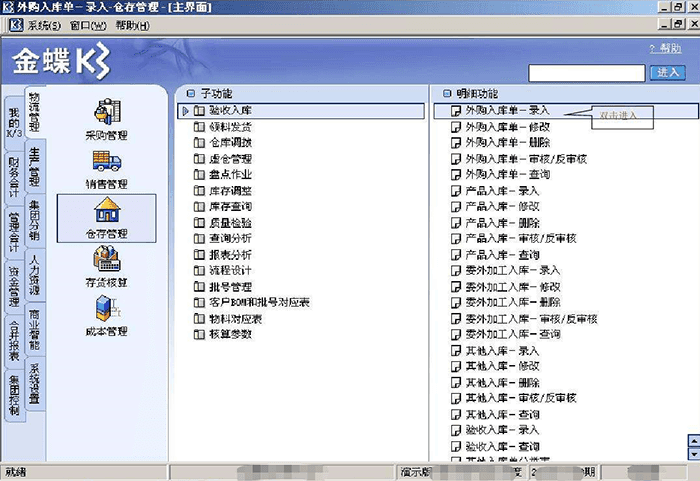Image resolution: width=700 pixels, height=481 pixels.
Task: Select 产品入库-修改 entry
Action: pos(502,207)
